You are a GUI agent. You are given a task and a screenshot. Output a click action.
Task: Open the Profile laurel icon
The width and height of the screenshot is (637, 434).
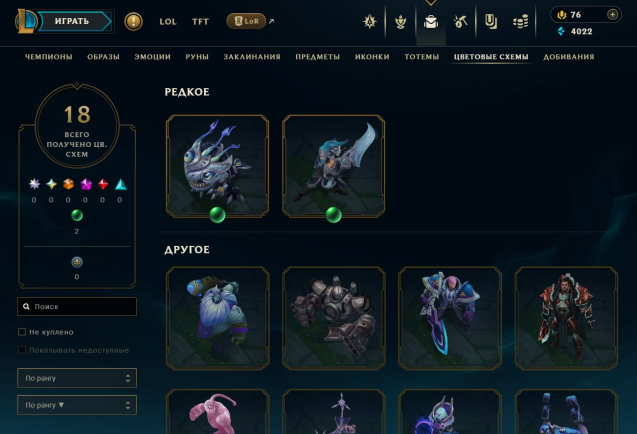[401, 22]
